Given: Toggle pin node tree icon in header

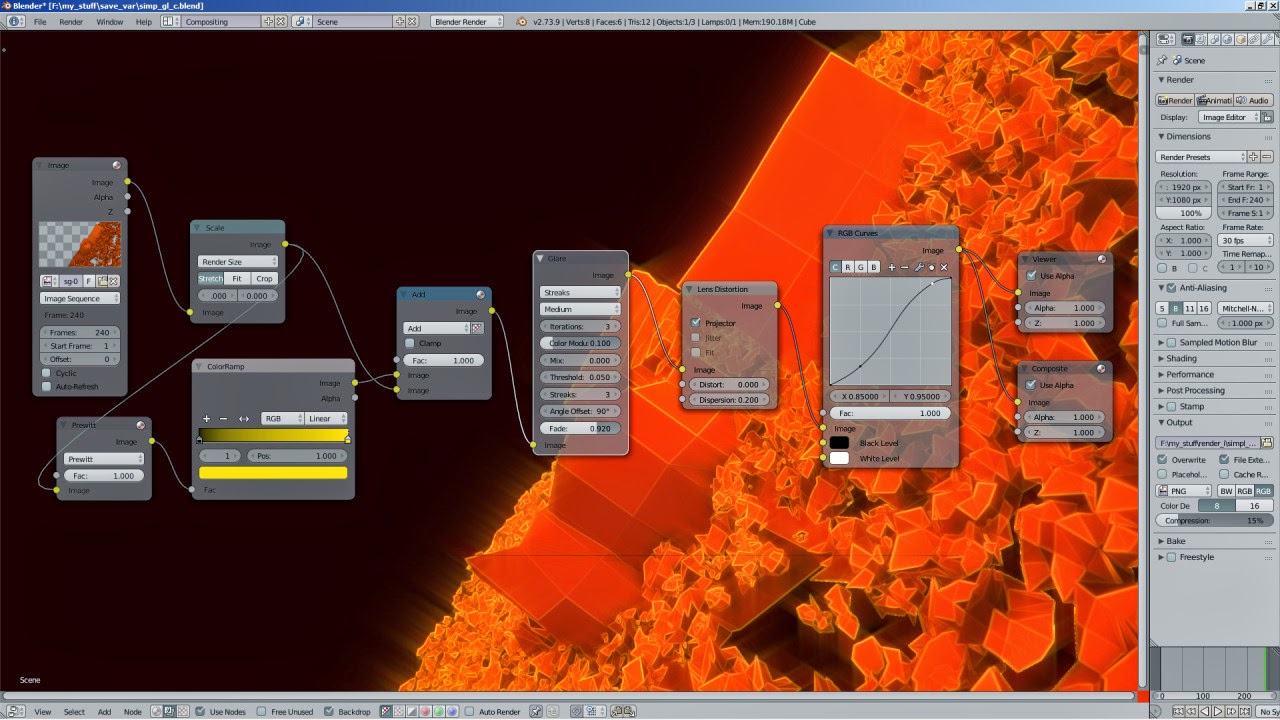Looking at the screenshot, I should point(535,712).
